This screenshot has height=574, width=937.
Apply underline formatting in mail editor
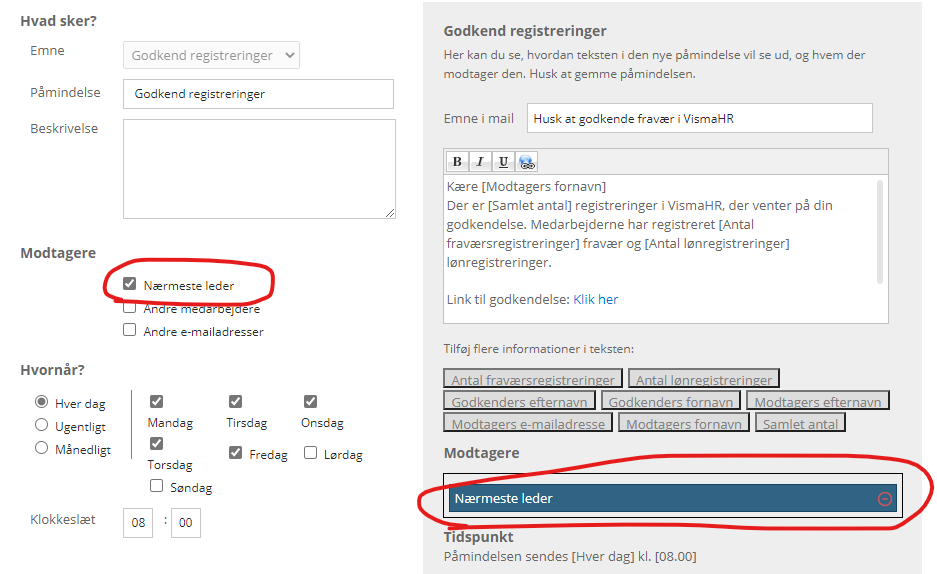(x=503, y=161)
